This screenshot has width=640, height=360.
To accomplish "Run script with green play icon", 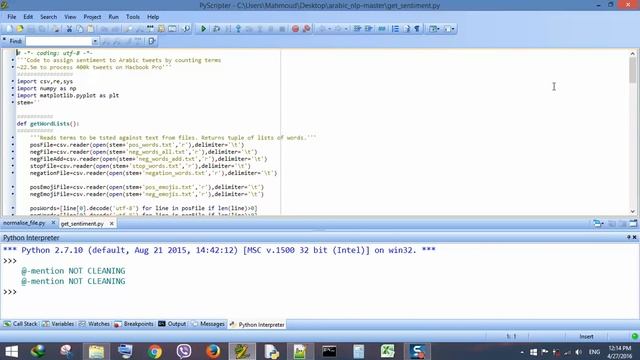I will [203, 29].
